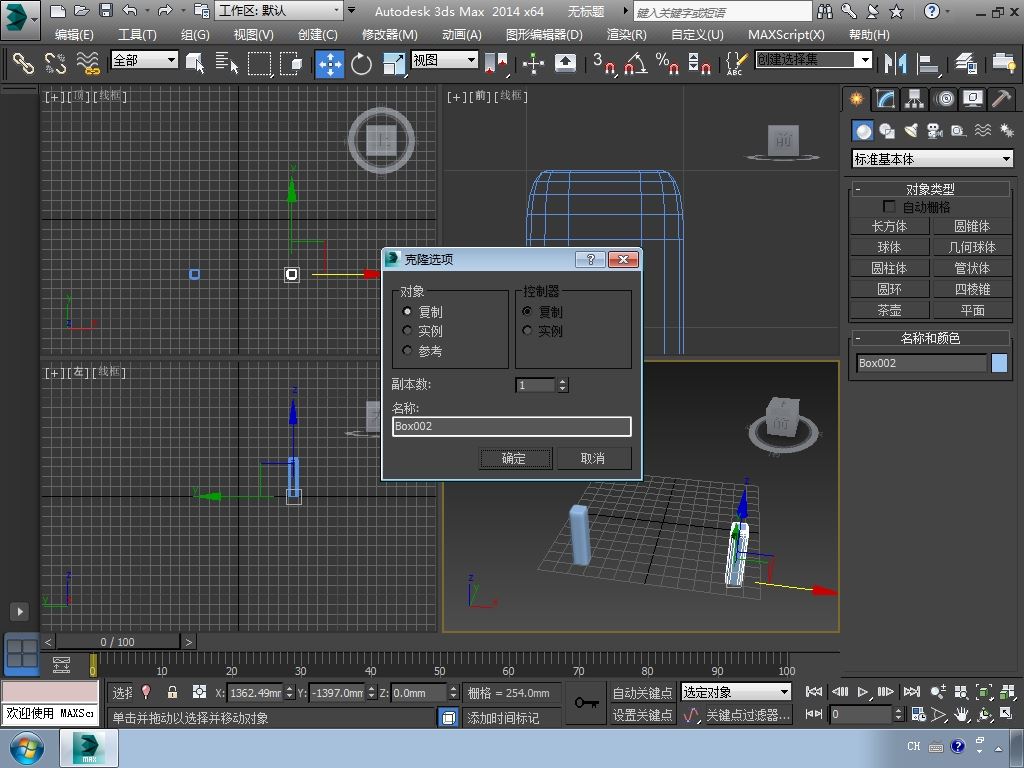The image size is (1024, 768).
Task: Open the 全部 selection filter dropdown
Action: [144, 60]
